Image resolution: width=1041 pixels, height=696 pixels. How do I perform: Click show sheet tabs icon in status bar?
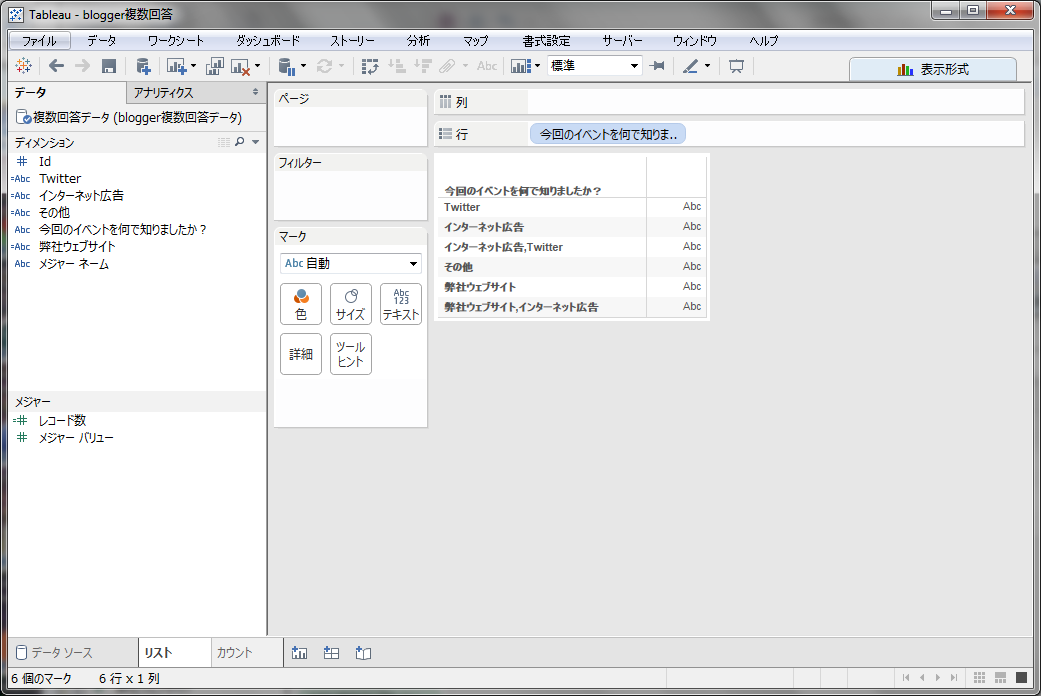coord(1022,677)
